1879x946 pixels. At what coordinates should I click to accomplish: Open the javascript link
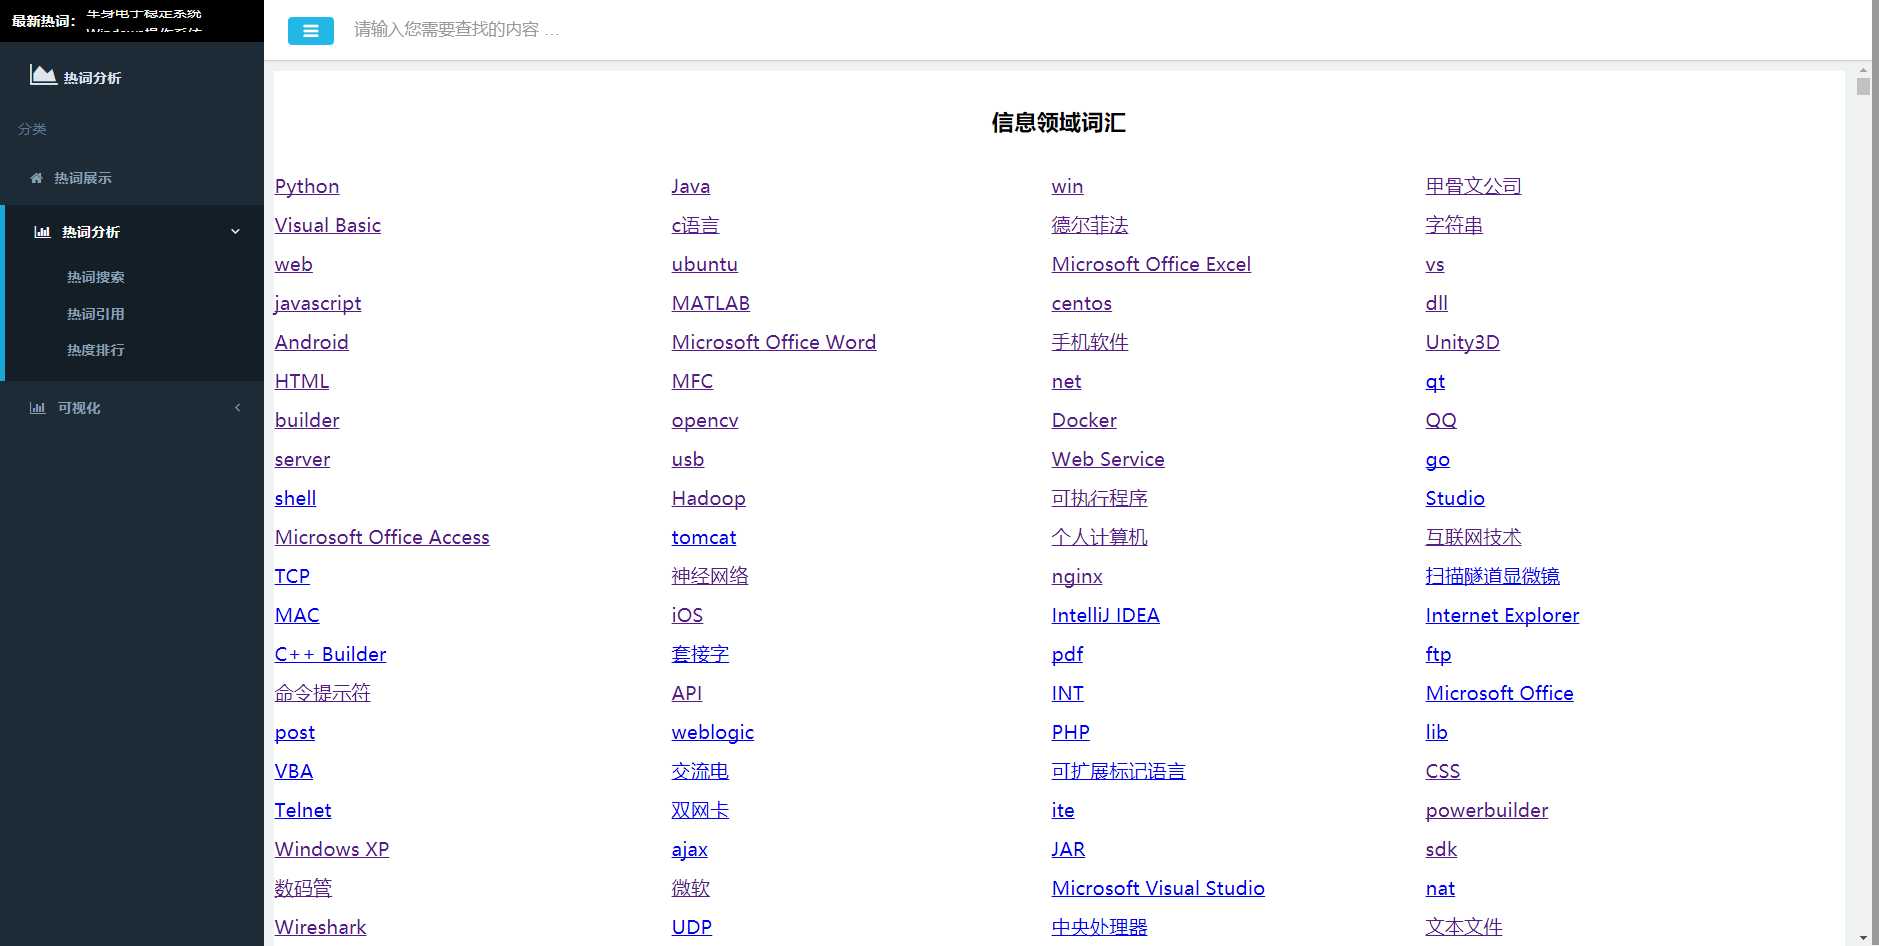coord(318,303)
